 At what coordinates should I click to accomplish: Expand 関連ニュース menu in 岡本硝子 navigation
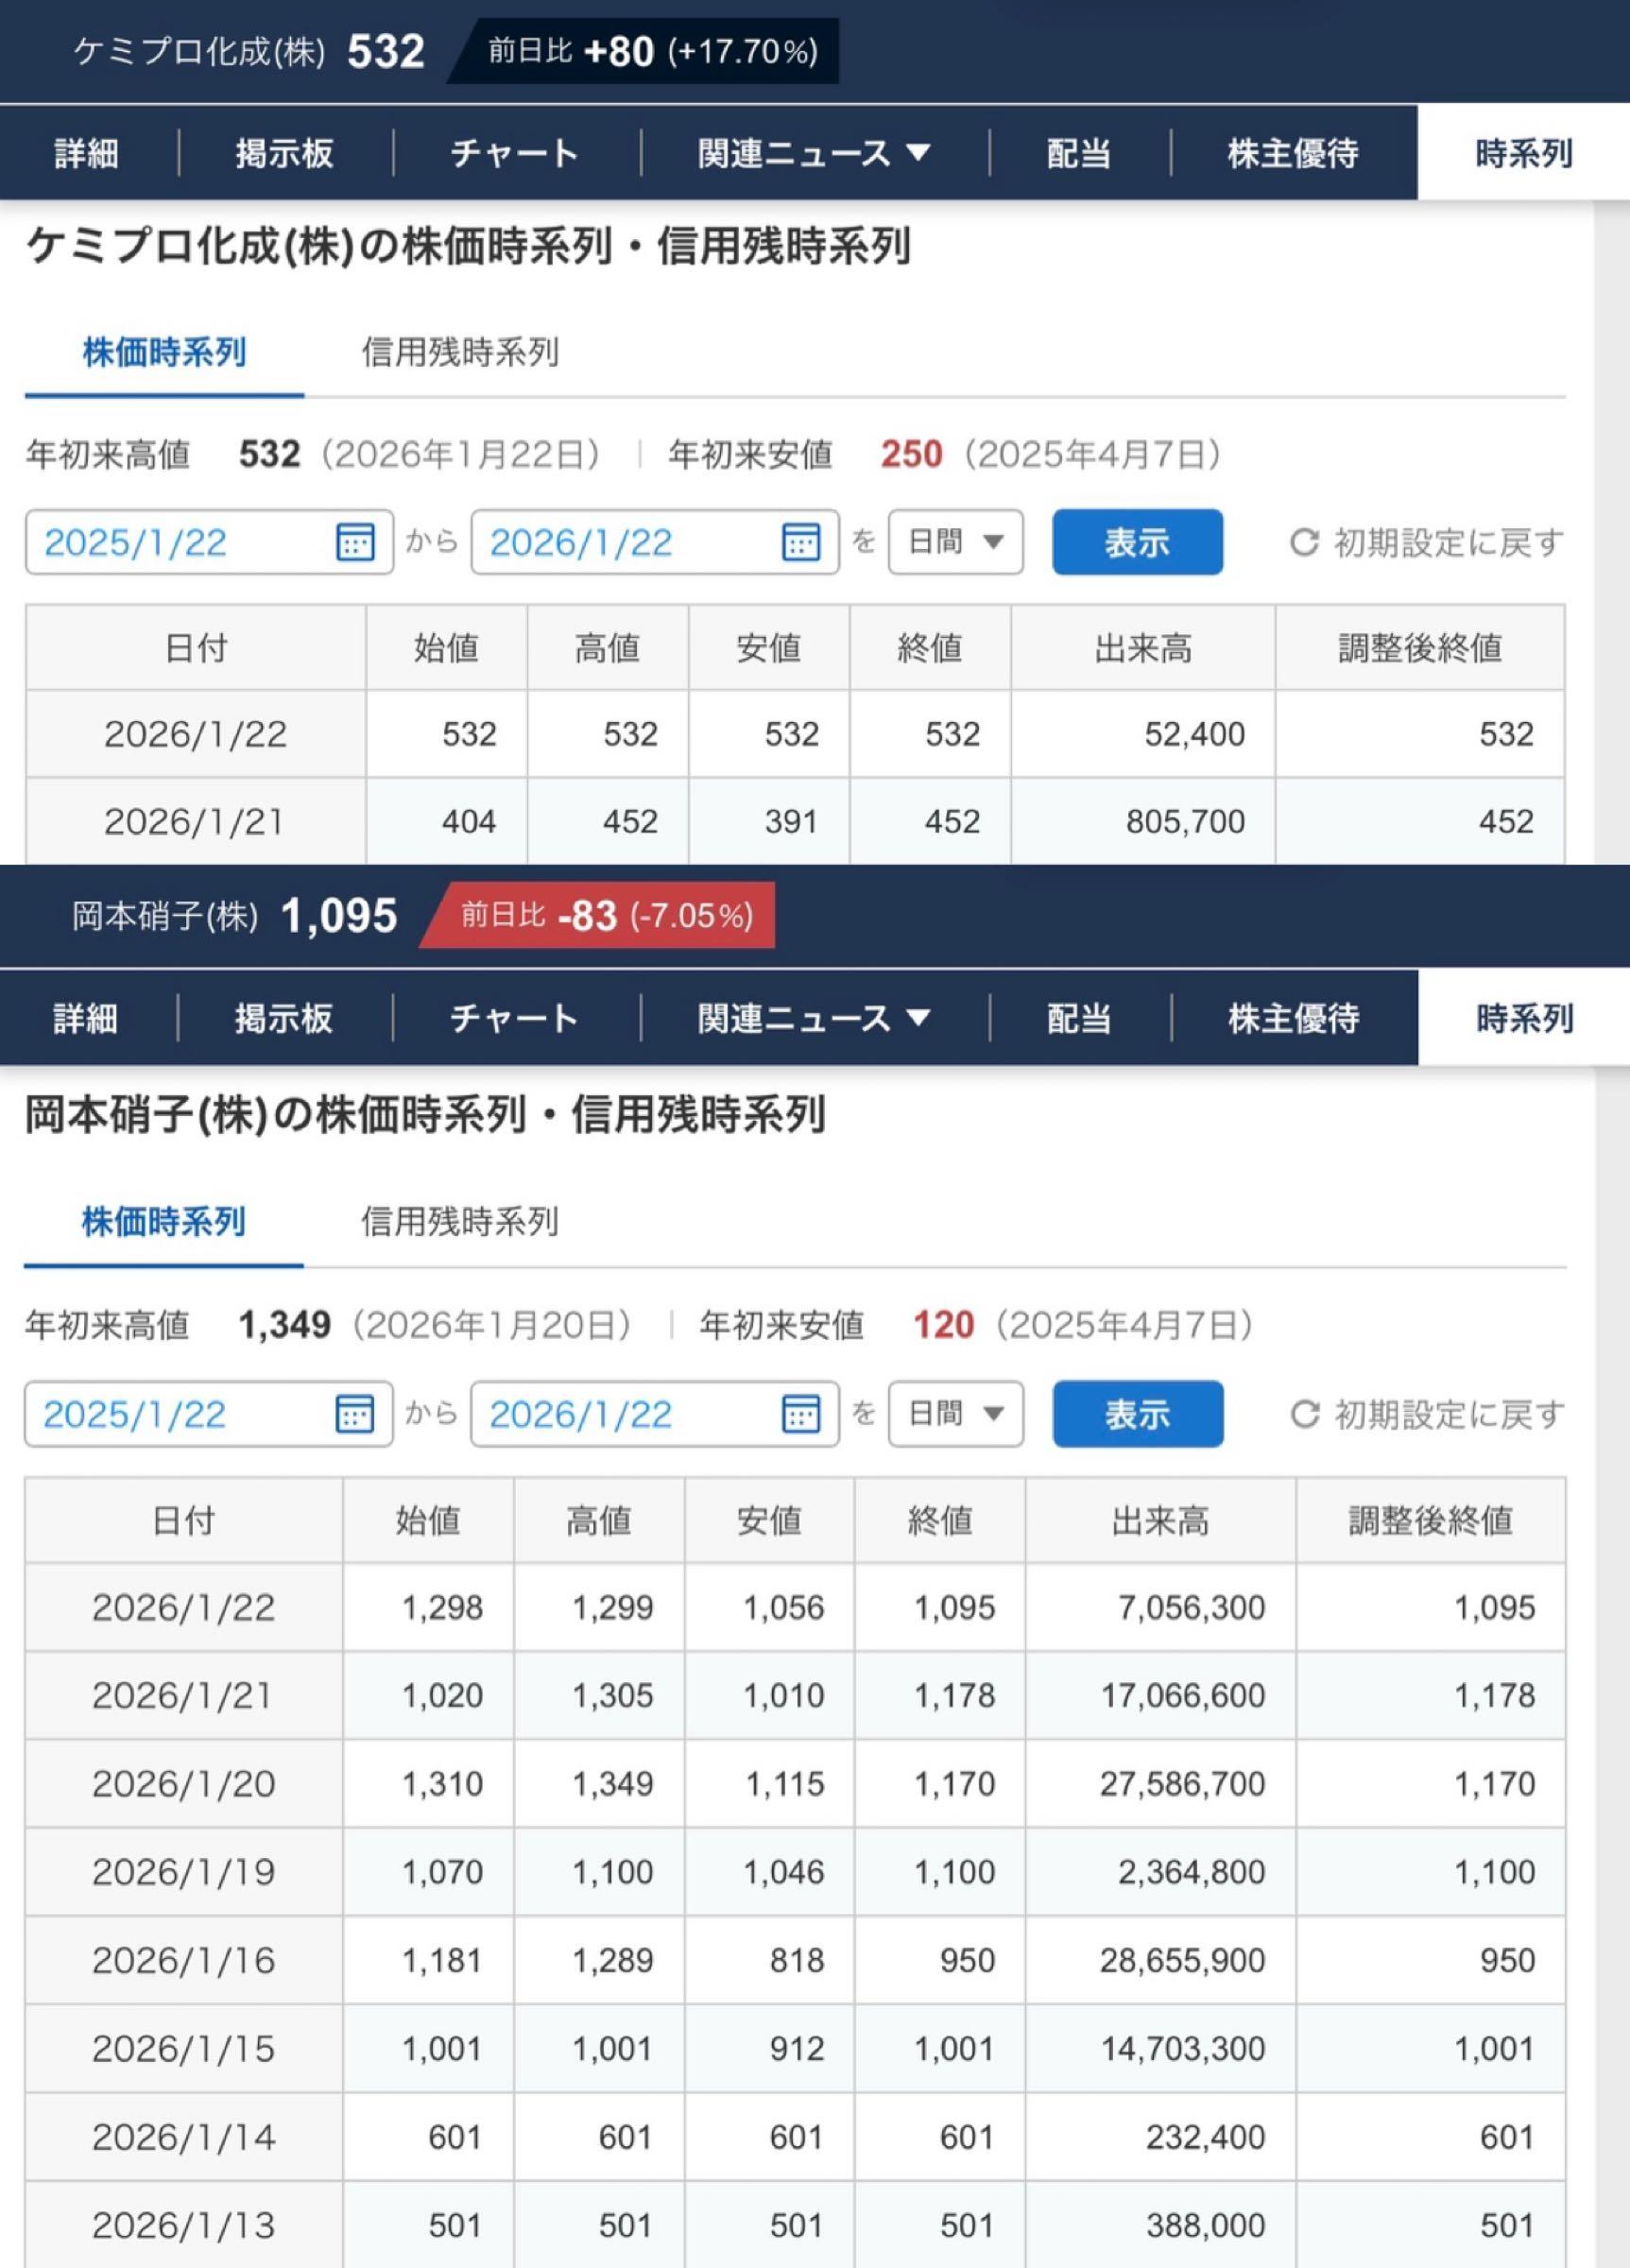point(814,1019)
